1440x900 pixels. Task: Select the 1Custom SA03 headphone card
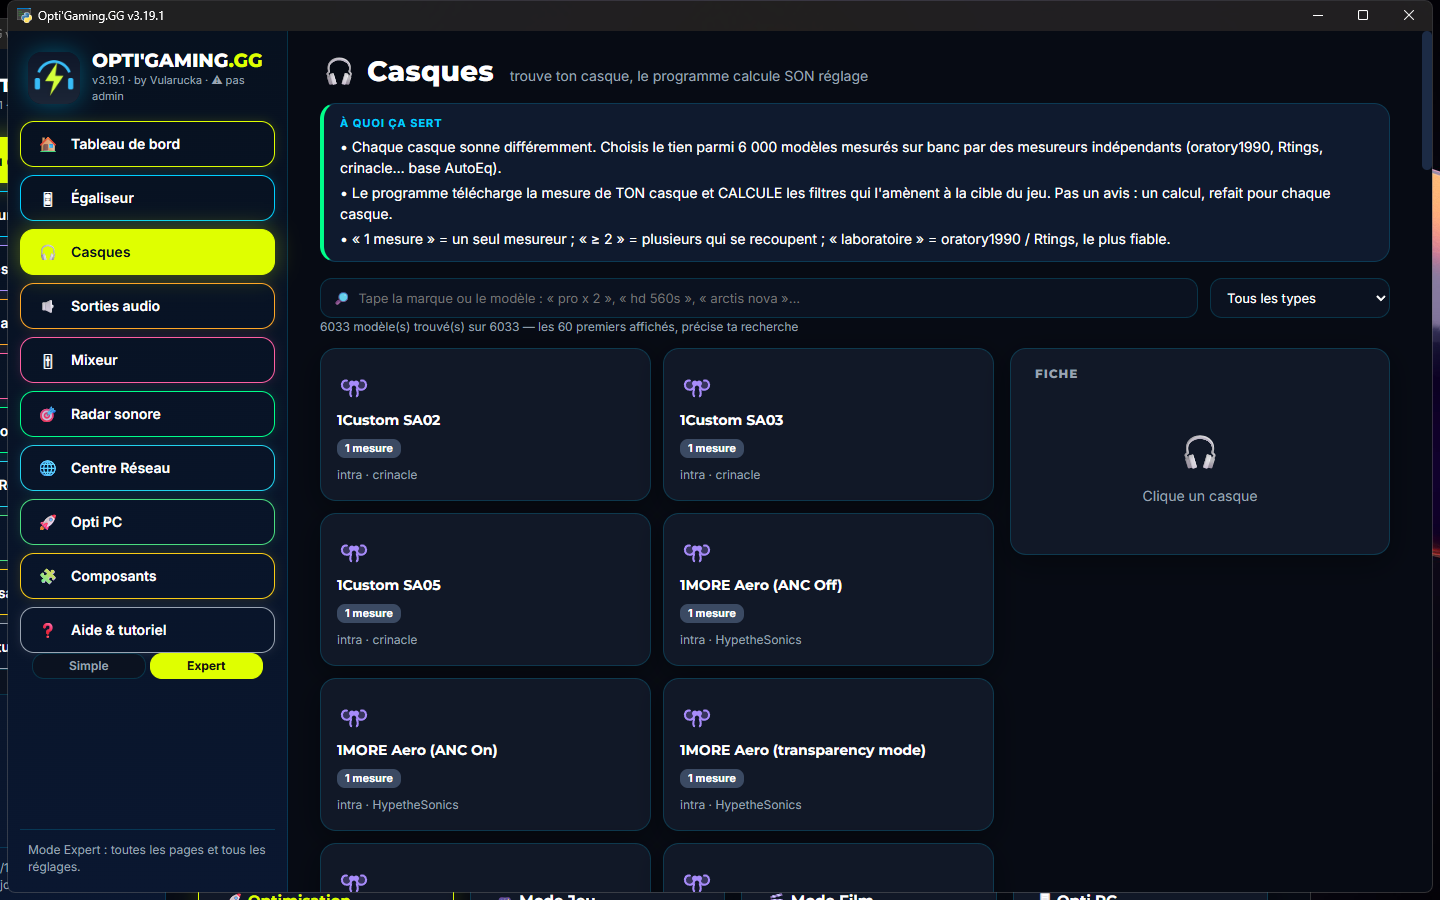(828, 424)
